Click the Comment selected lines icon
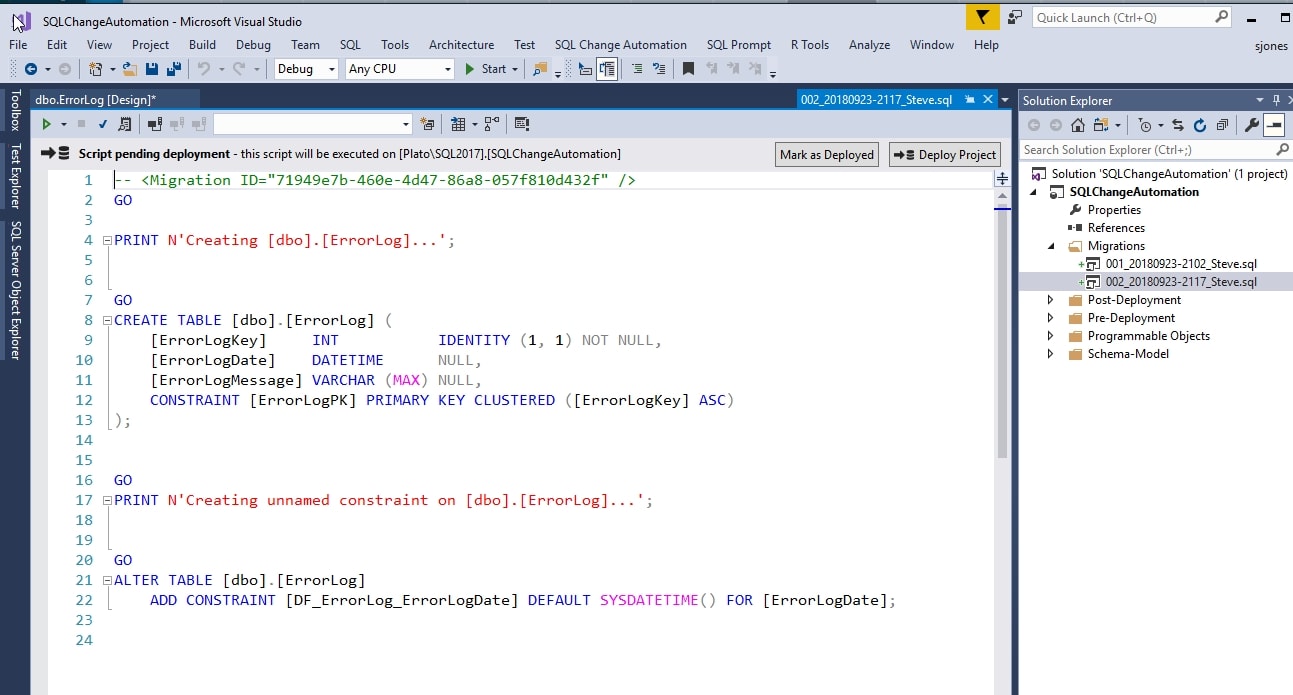This screenshot has height=695, width=1293. [x=637, y=69]
